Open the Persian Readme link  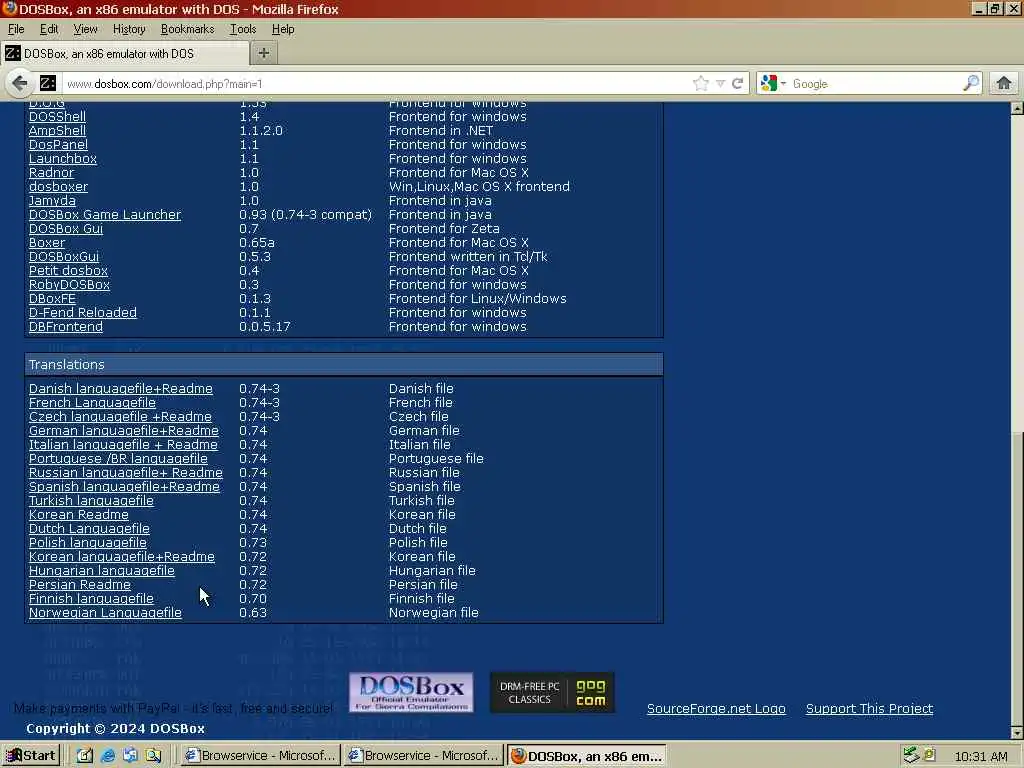(x=80, y=585)
